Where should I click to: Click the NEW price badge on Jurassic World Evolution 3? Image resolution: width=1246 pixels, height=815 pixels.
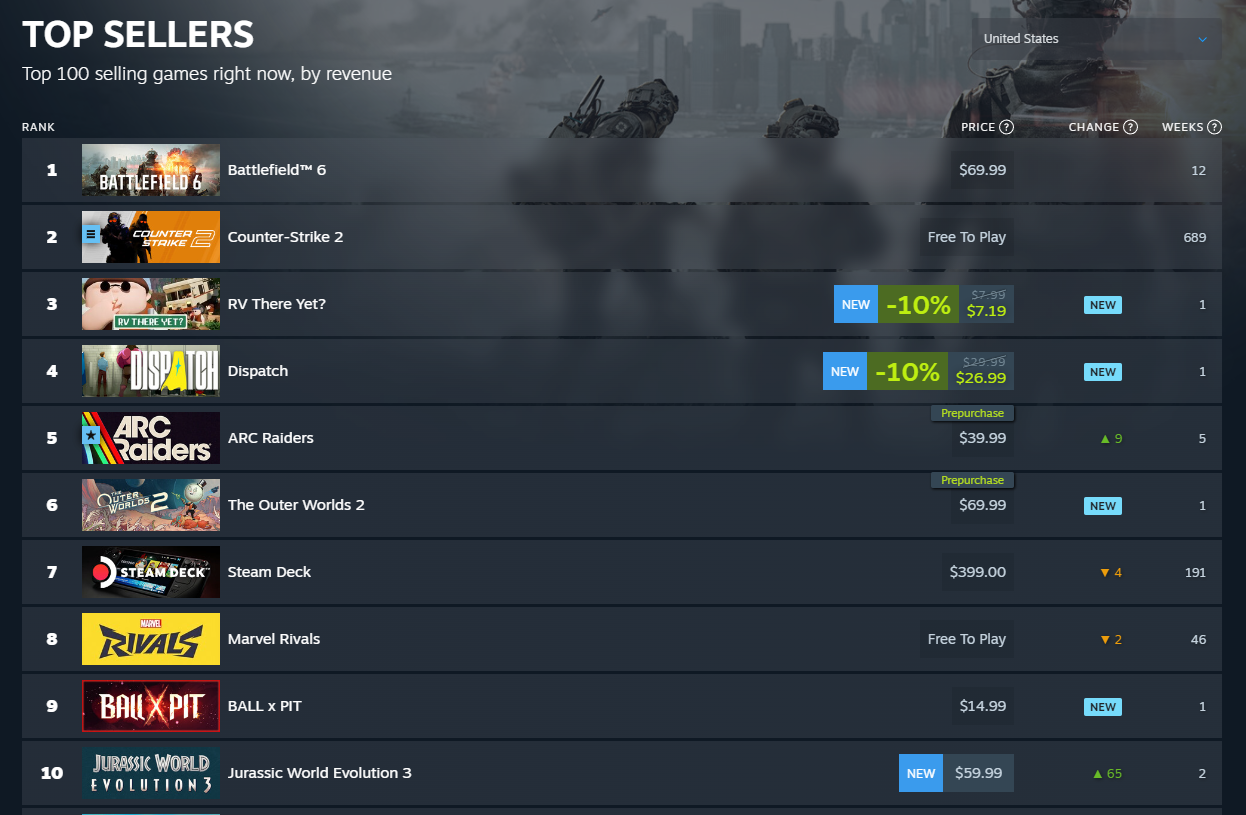[921, 773]
